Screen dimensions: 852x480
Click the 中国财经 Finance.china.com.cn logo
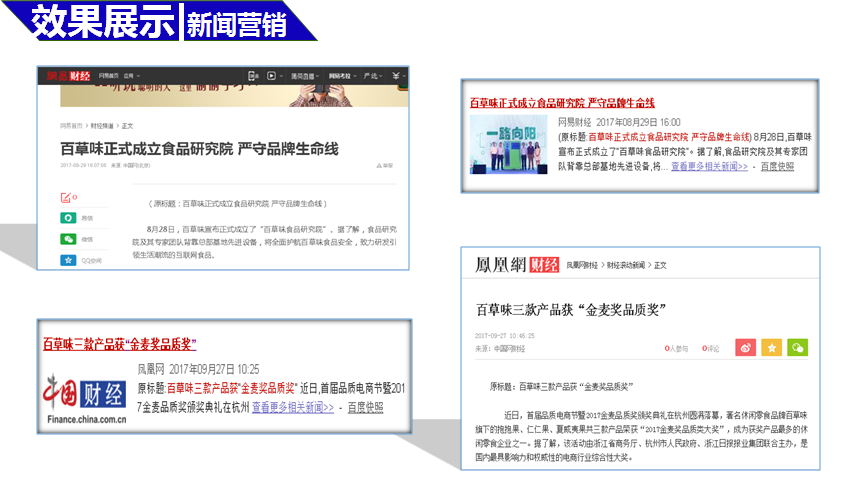[86, 398]
